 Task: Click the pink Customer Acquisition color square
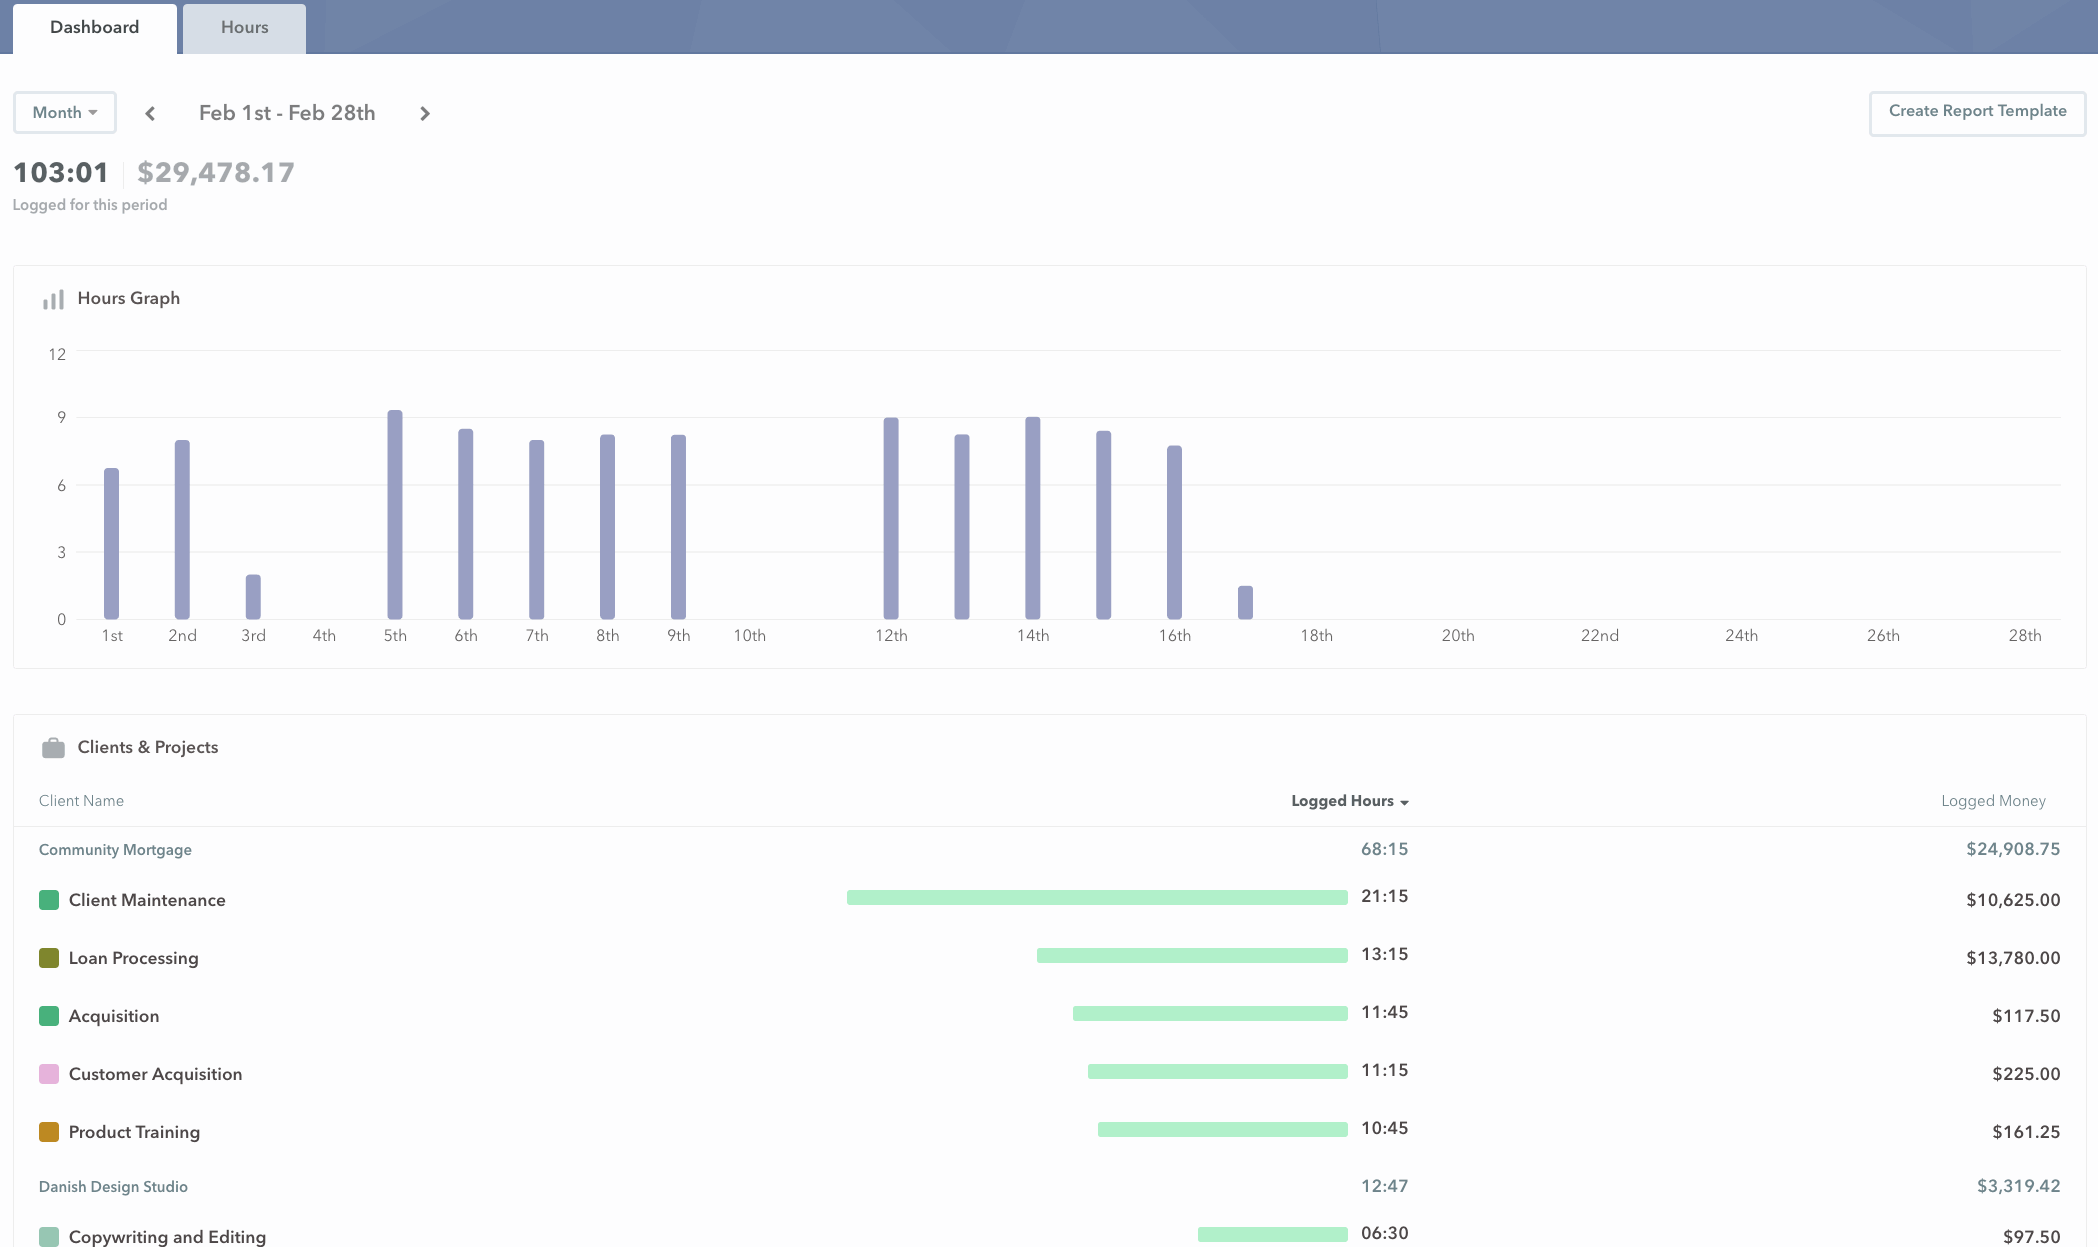click(49, 1074)
